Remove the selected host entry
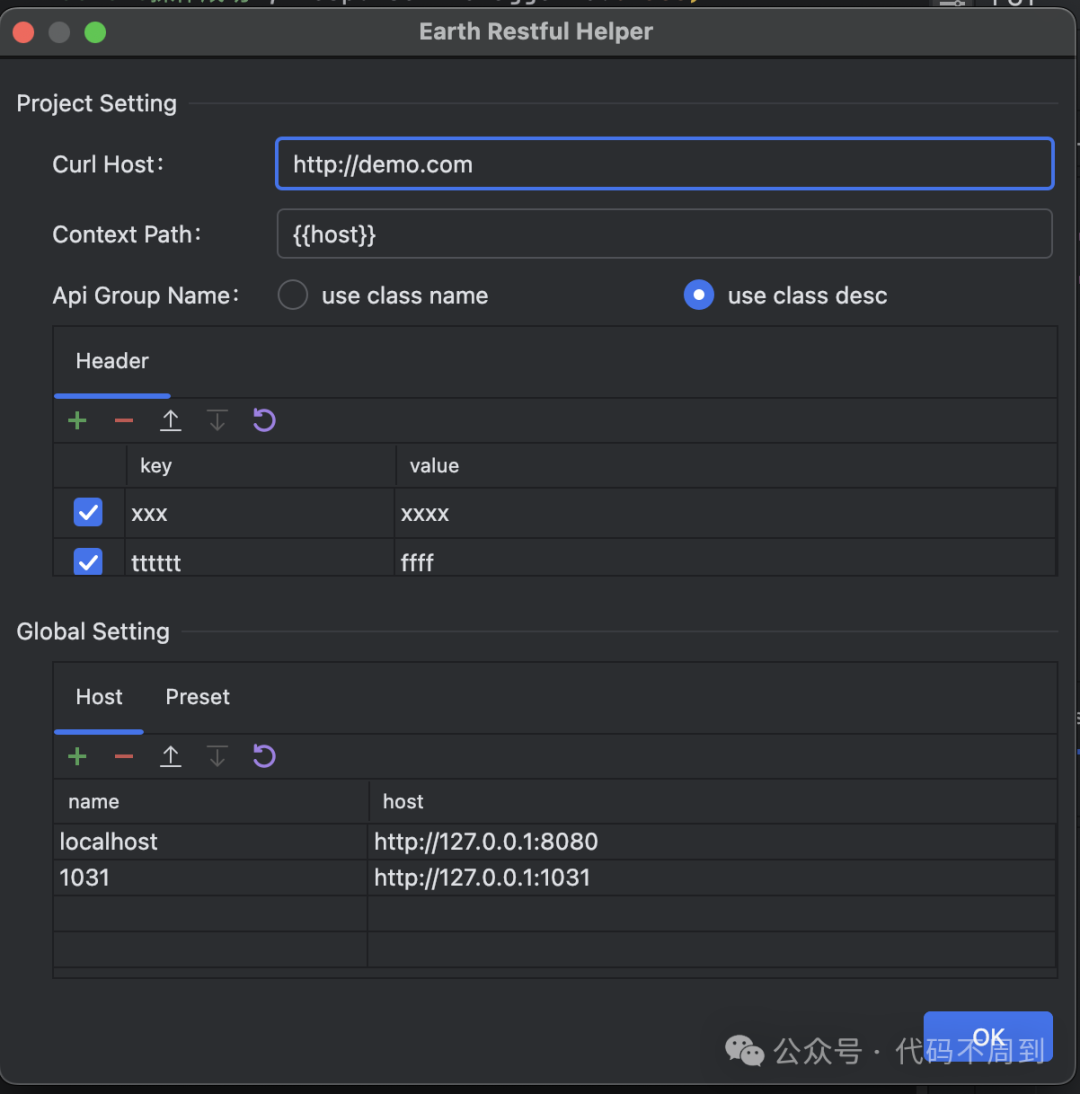The image size is (1080, 1094). [123, 756]
